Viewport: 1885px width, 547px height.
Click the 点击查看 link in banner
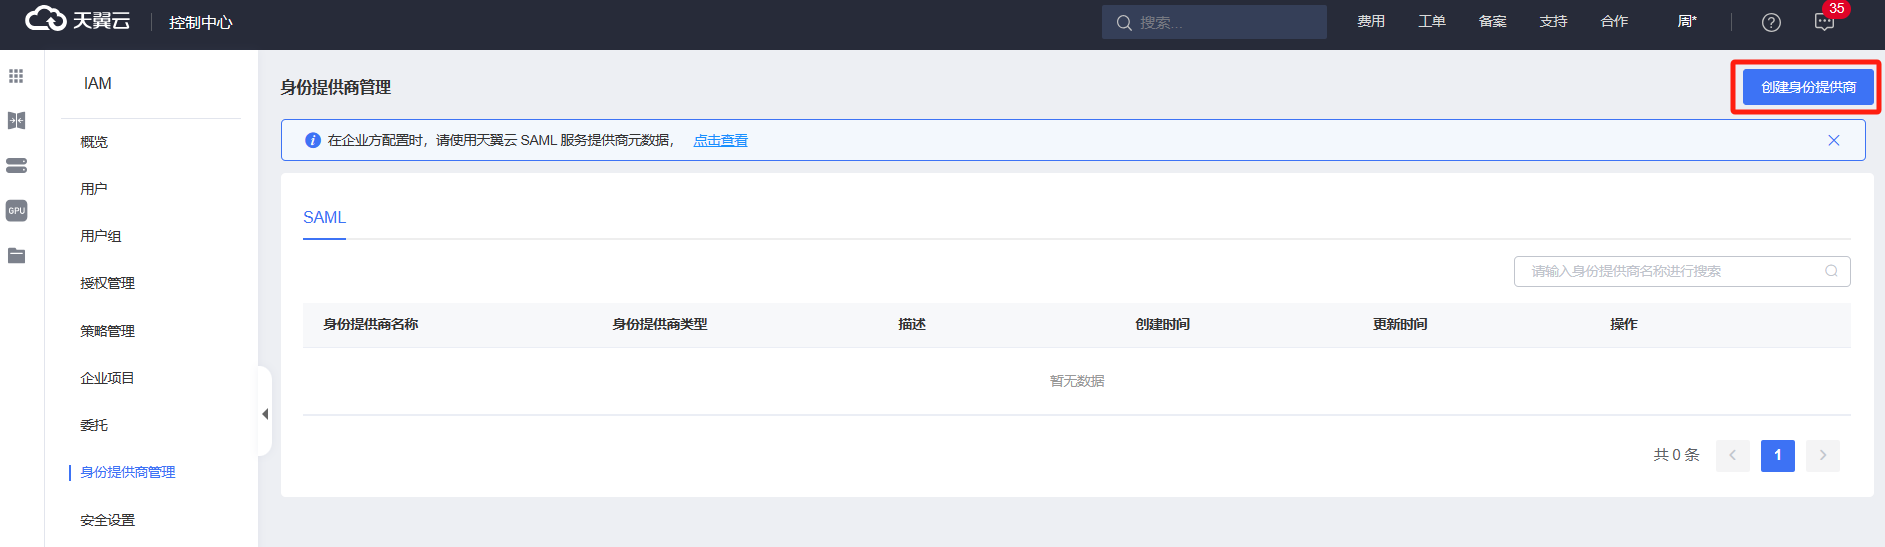[x=720, y=141]
